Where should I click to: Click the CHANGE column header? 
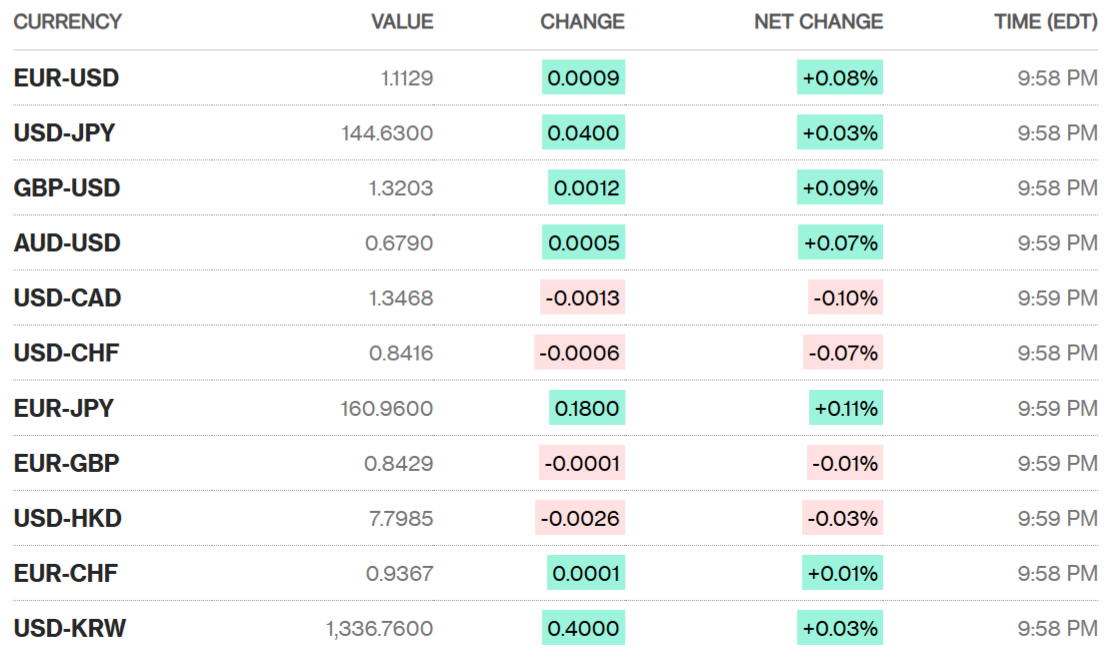pos(582,21)
